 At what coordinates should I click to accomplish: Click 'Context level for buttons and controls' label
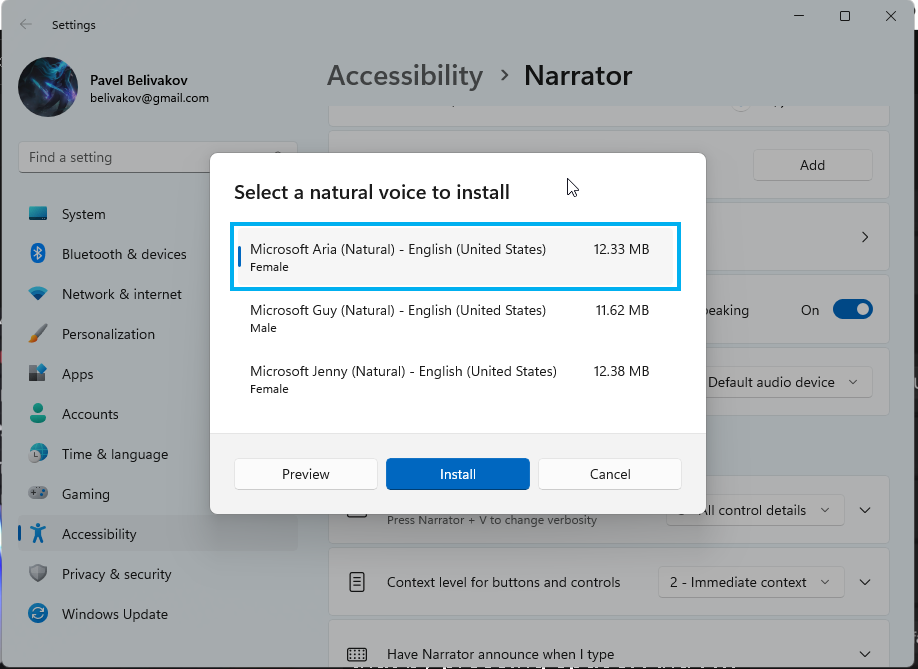click(x=503, y=582)
